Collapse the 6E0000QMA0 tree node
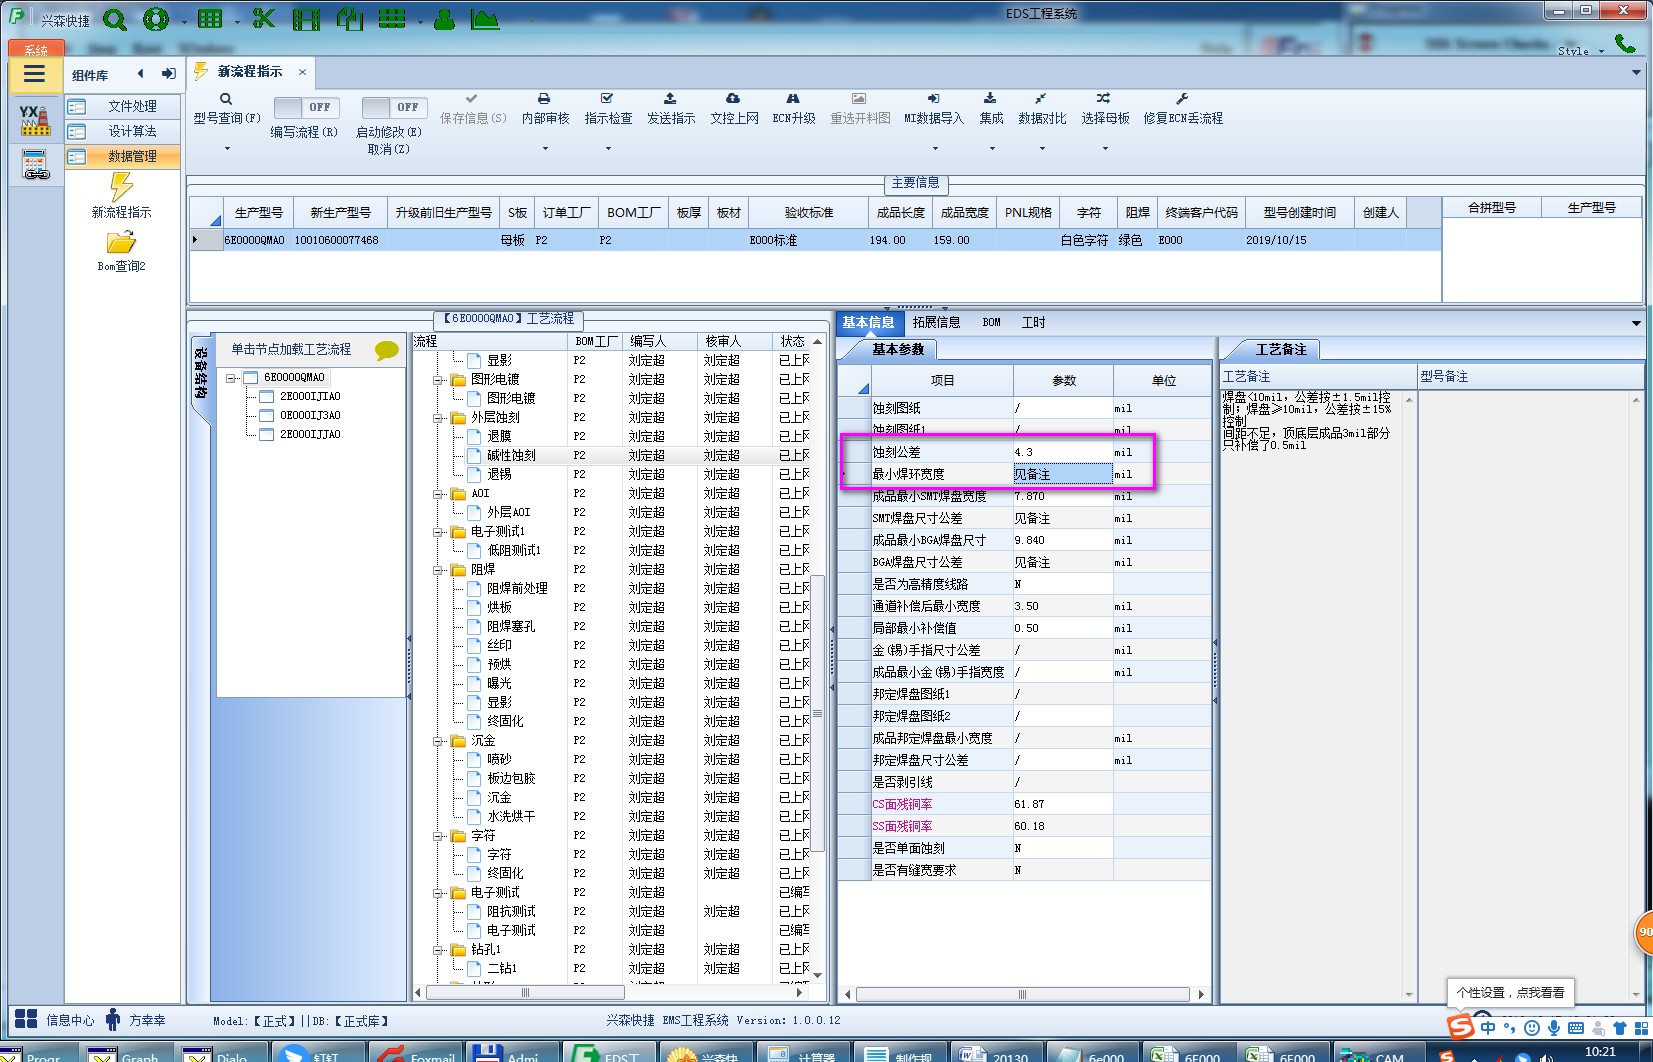 point(231,378)
